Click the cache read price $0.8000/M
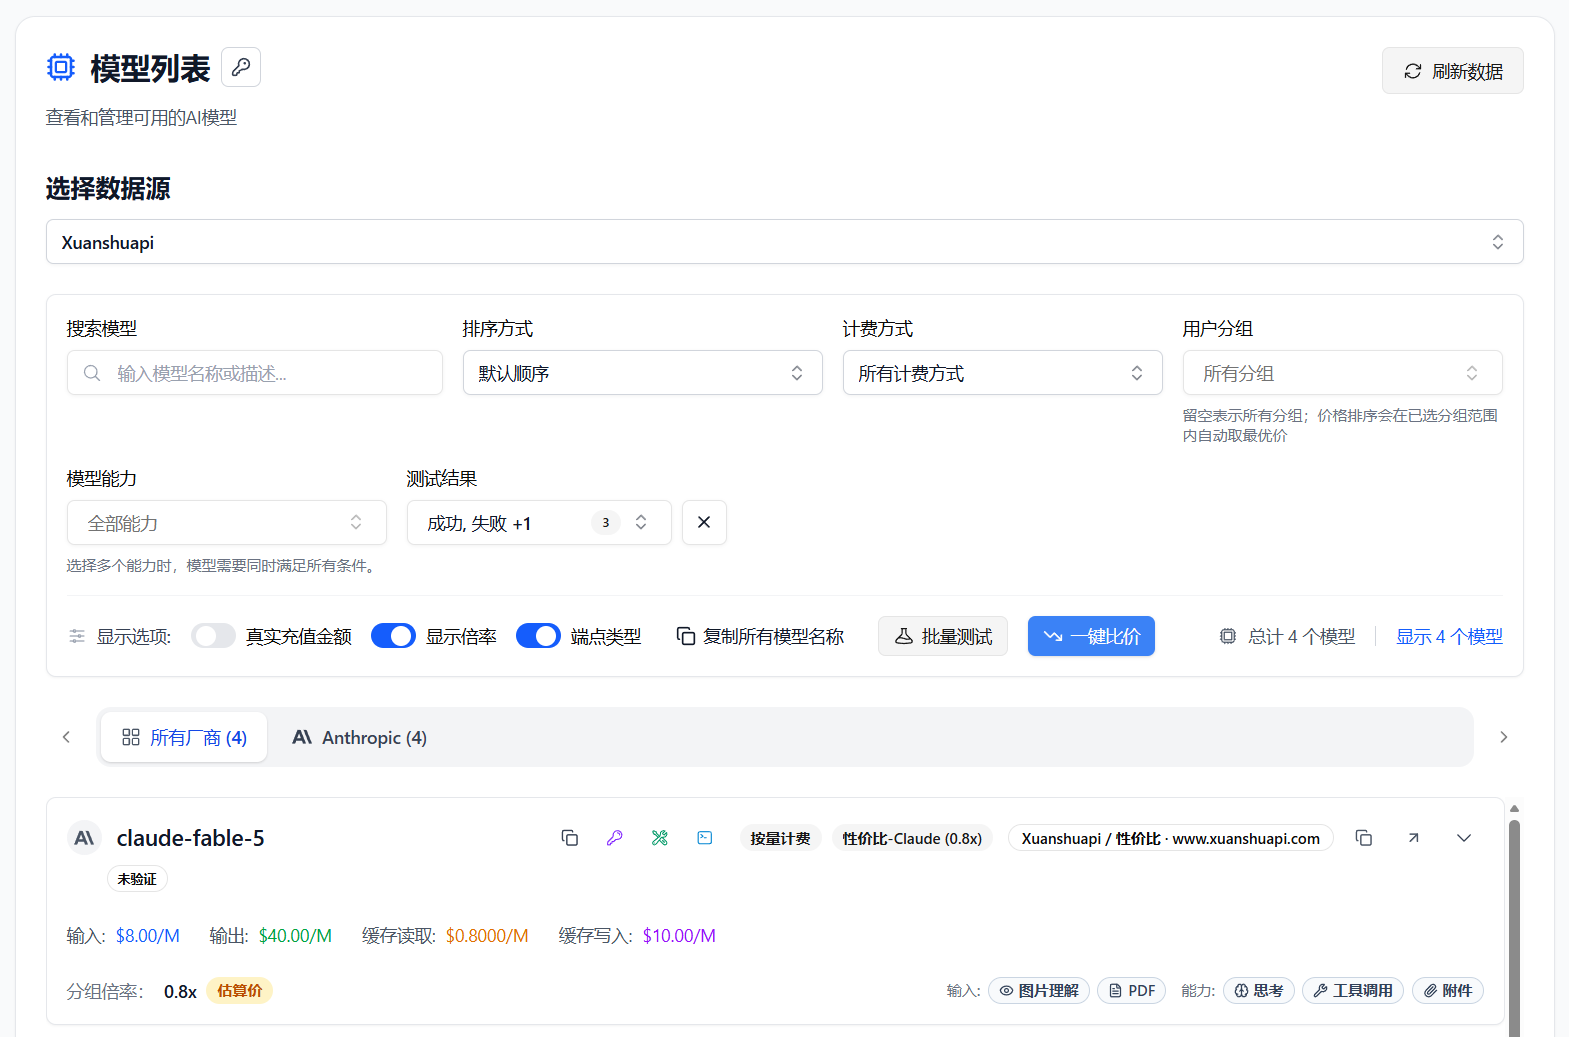The height and width of the screenshot is (1037, 1569). click(x=487, y=936)
